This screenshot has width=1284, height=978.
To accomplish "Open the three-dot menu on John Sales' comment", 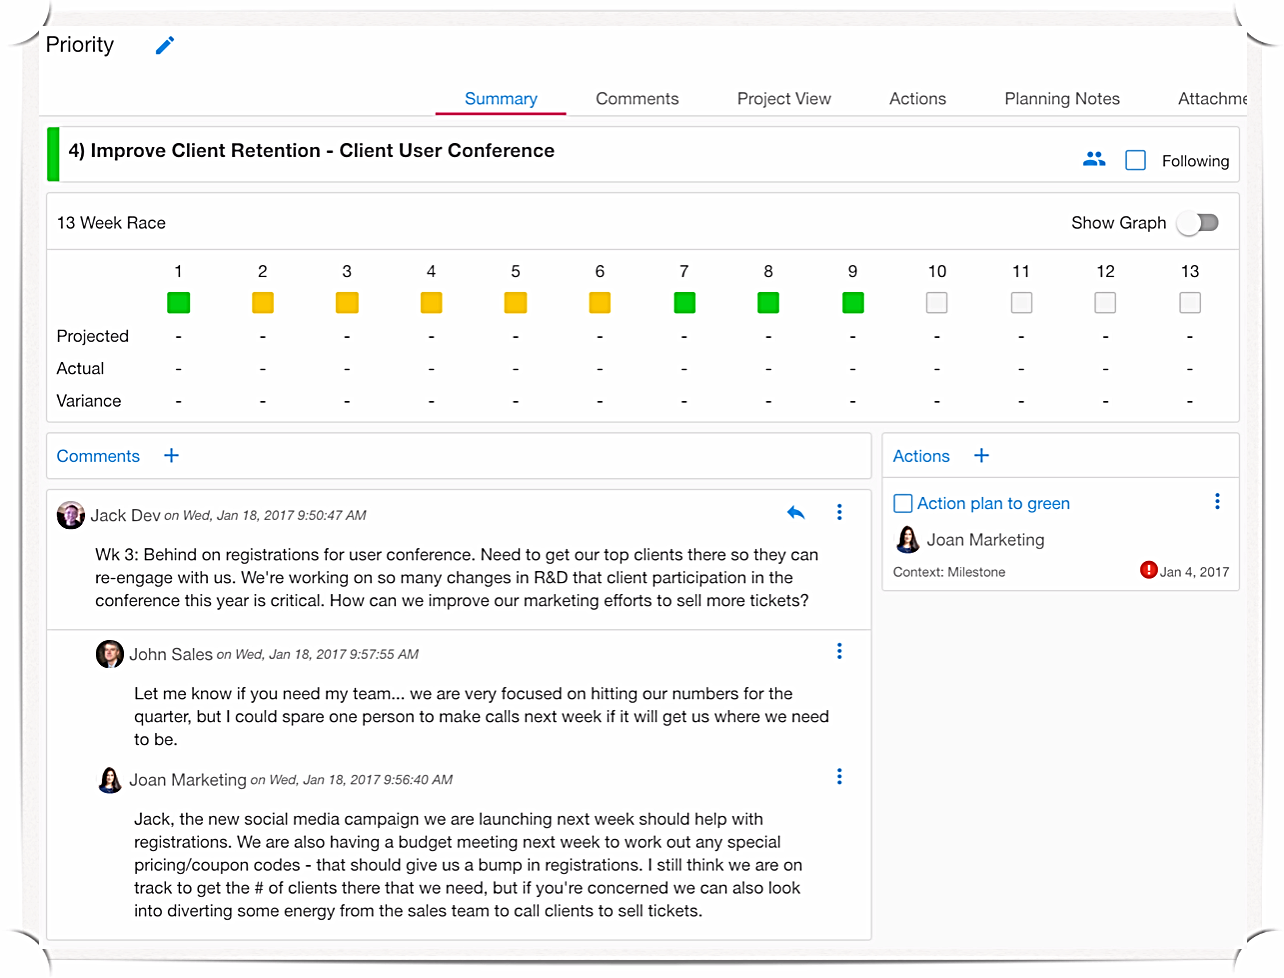I will click(x=839, y=651).
